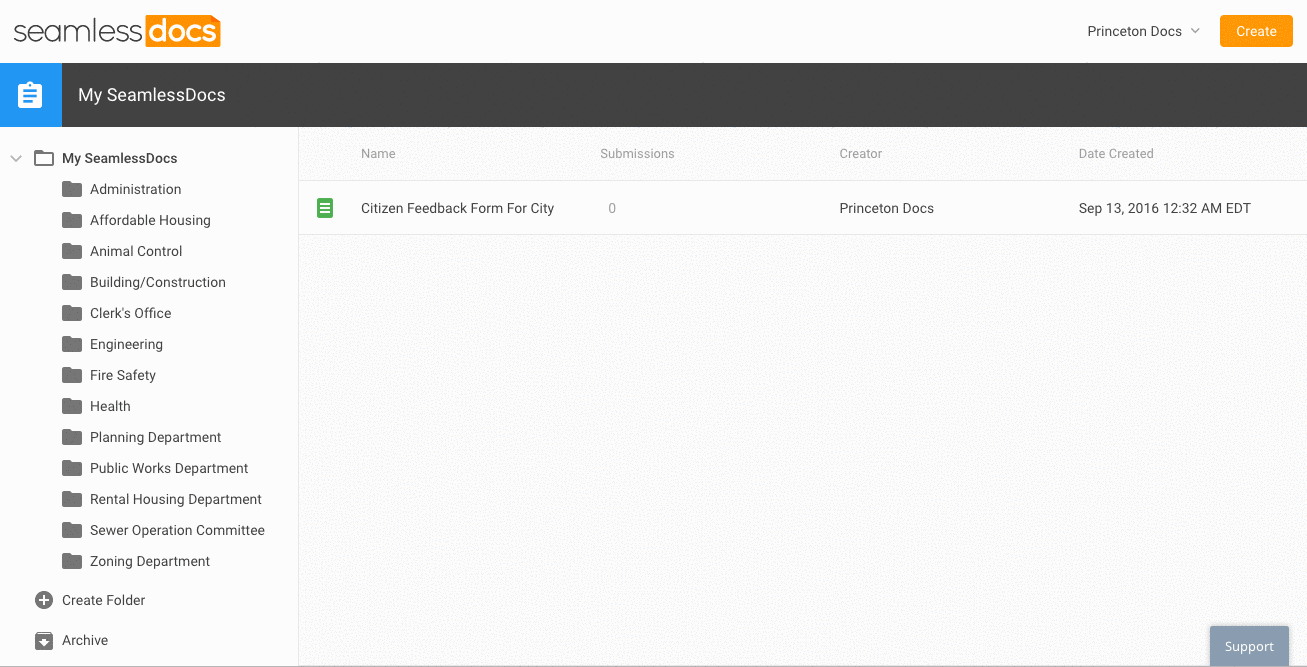Screen dimensions: 1307x667
Task: Click the Public Works Department folder icon
Action: click(72, 468)
